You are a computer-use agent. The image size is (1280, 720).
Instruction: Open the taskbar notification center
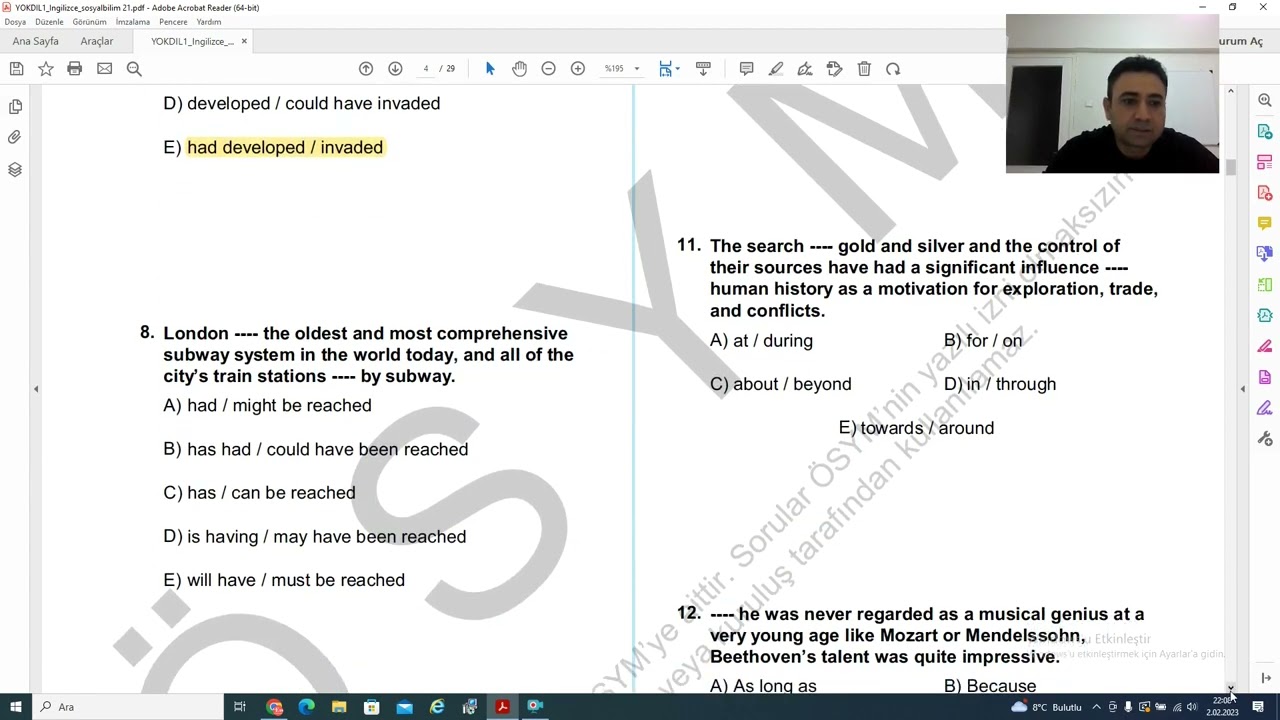point(1258,707)
